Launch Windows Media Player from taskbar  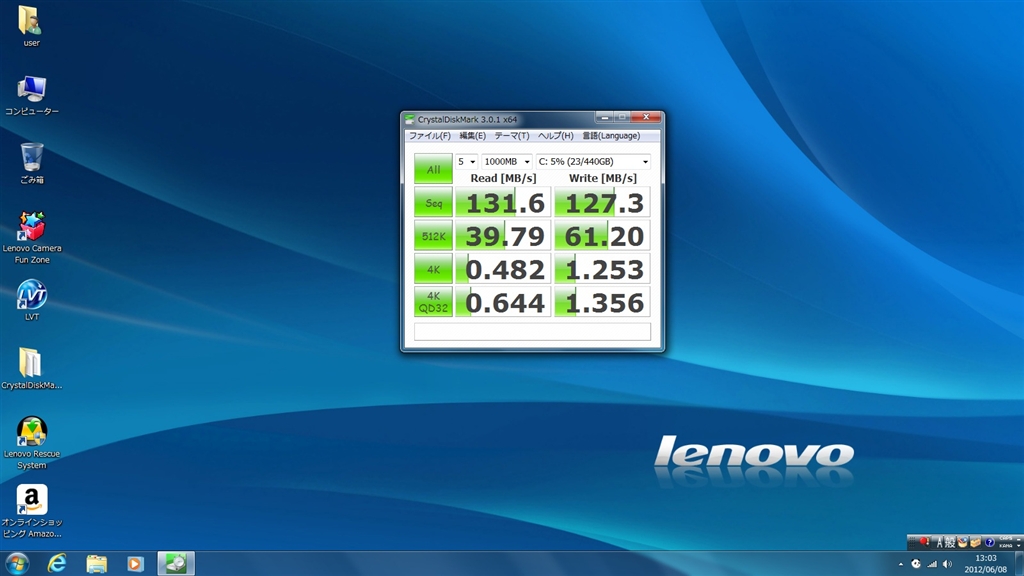(135, 563)
